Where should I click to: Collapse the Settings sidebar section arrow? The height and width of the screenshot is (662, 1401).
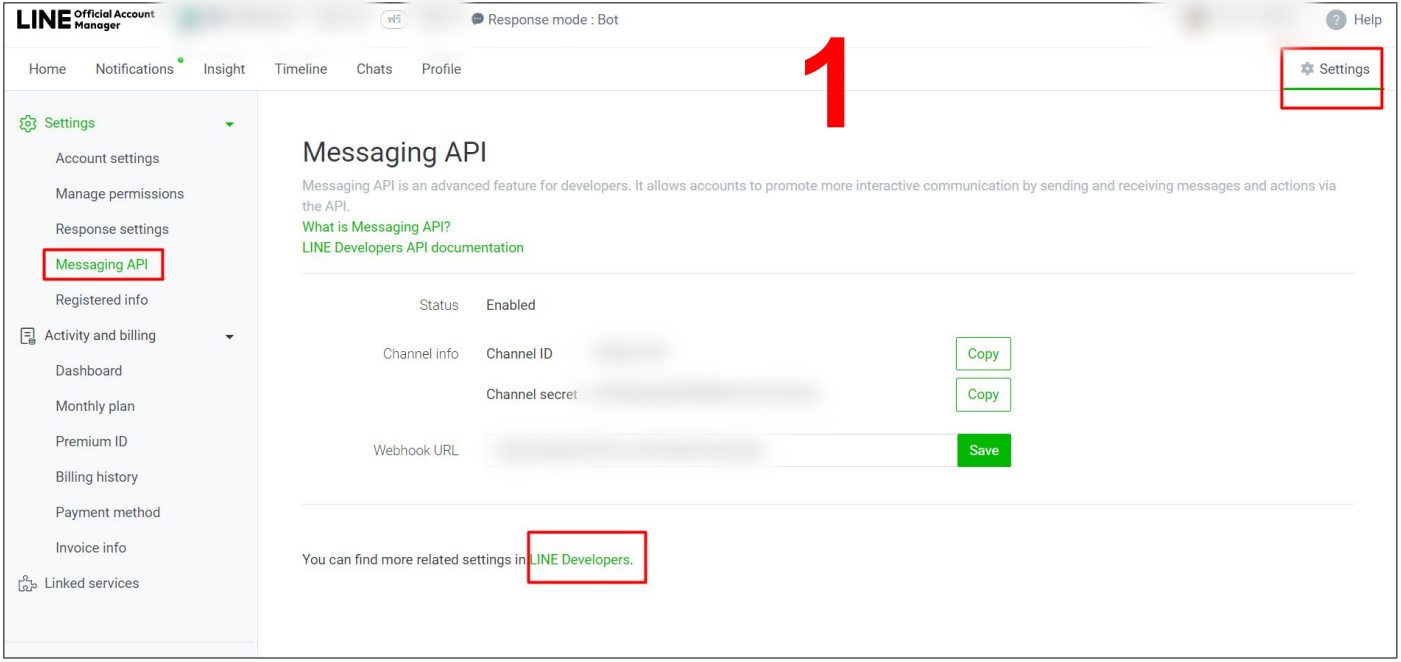pyautogui.click(x=230, y=124)
